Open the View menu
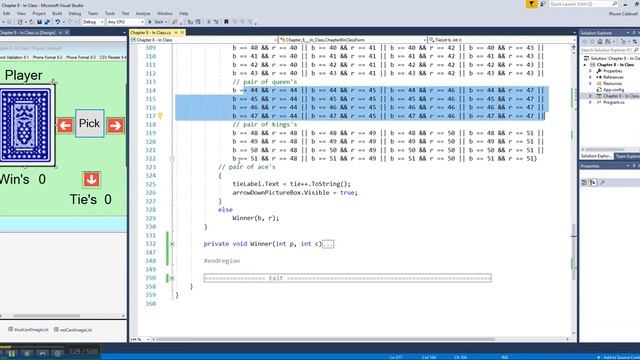The height and width of the screenshot is (360, 640). click(21, 13)
